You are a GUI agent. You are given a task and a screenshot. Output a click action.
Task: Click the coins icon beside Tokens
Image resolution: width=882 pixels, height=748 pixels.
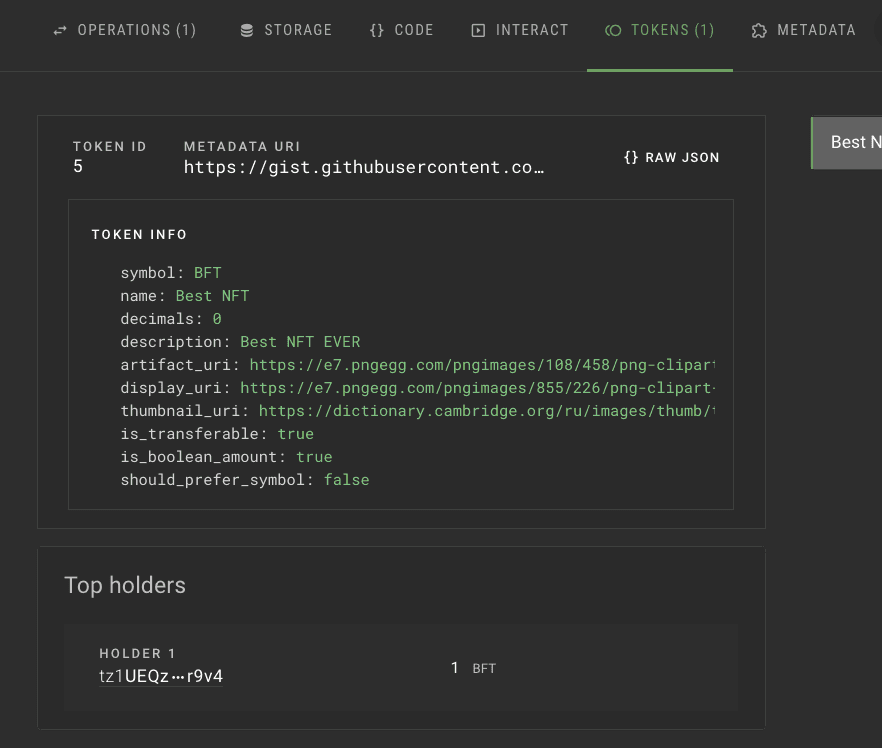pos(614,30)
